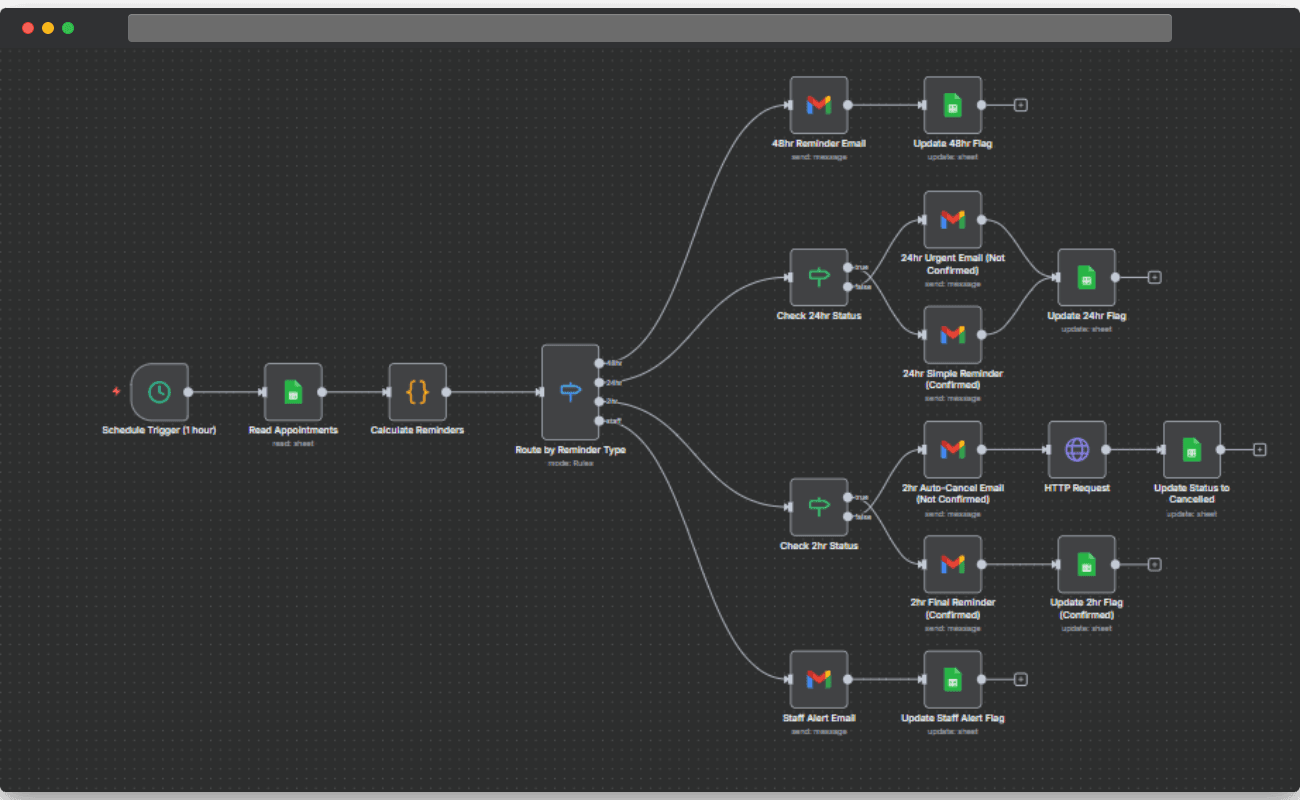Open the HTTP Request node
This screenshot has width=1300, height=800.
coord(1076,449)
